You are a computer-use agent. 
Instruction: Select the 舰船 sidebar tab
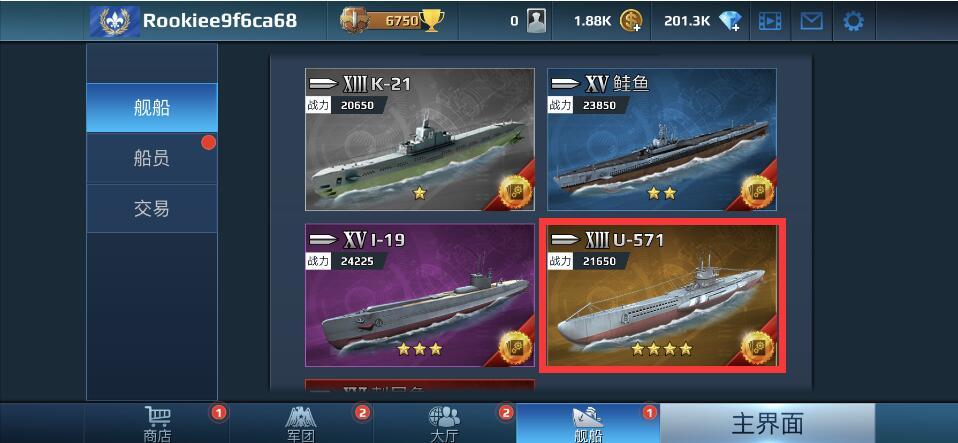(x=152, y=108)
